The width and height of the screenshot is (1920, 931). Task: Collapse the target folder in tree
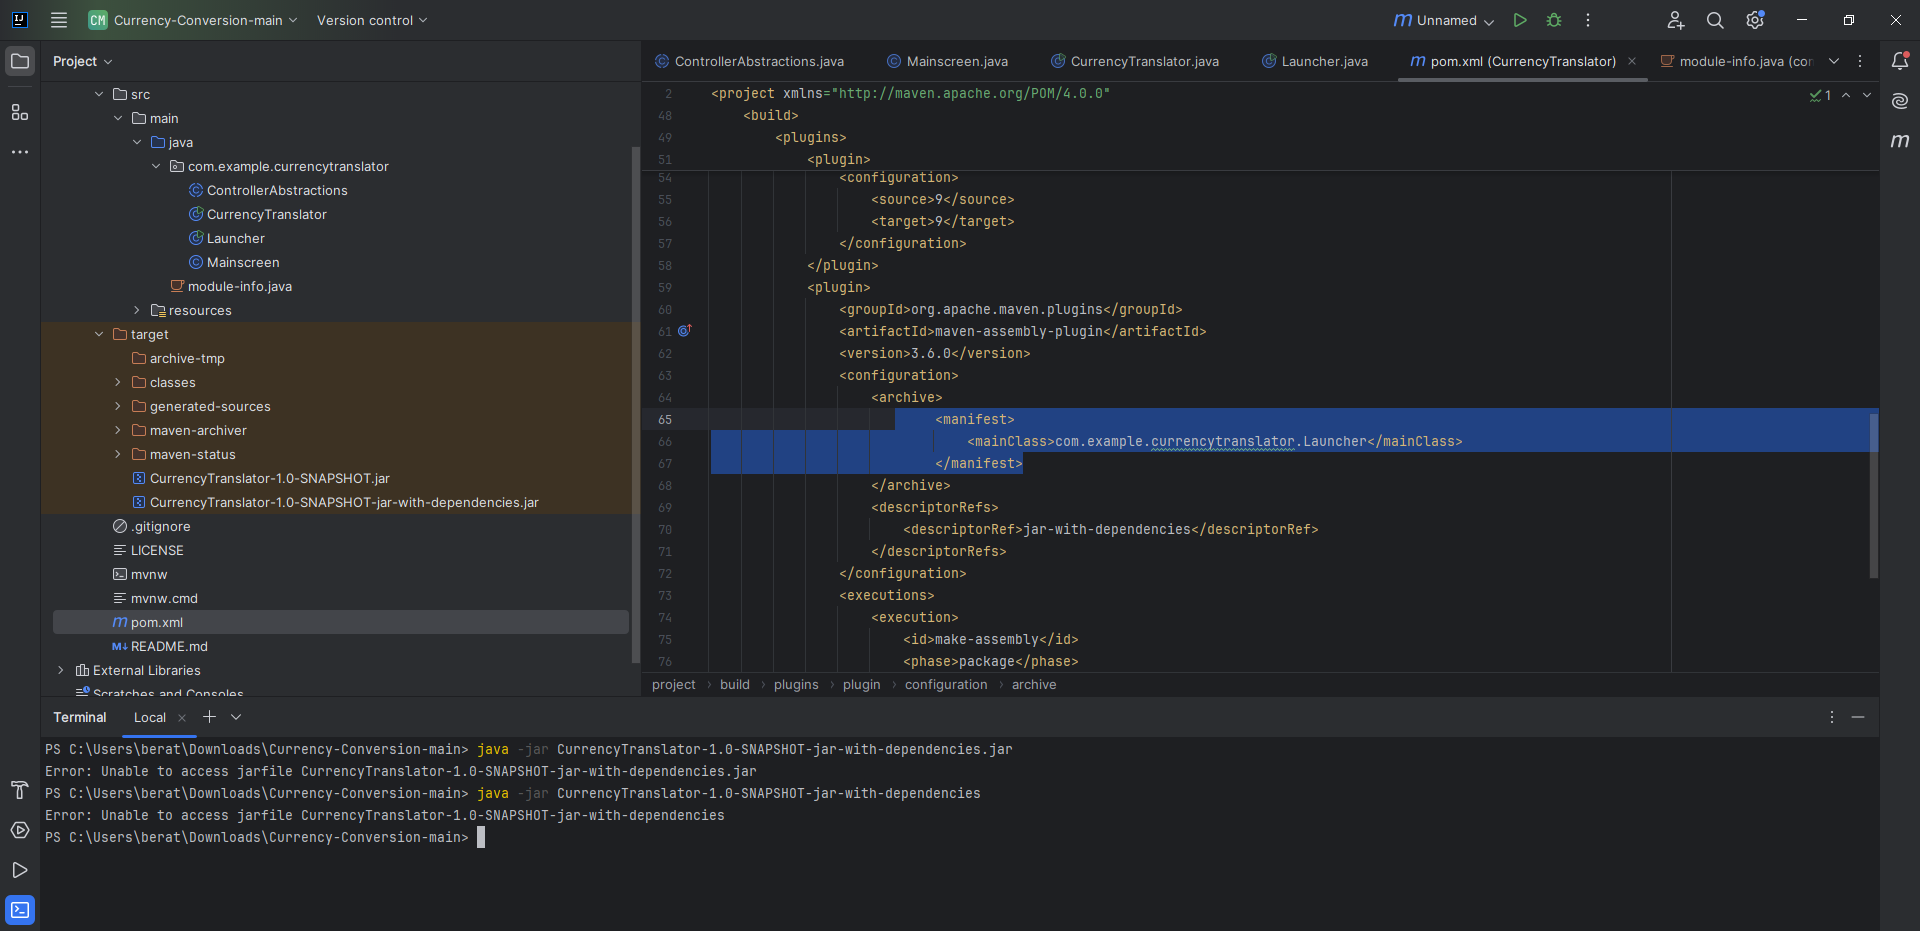tap(99, 334)
